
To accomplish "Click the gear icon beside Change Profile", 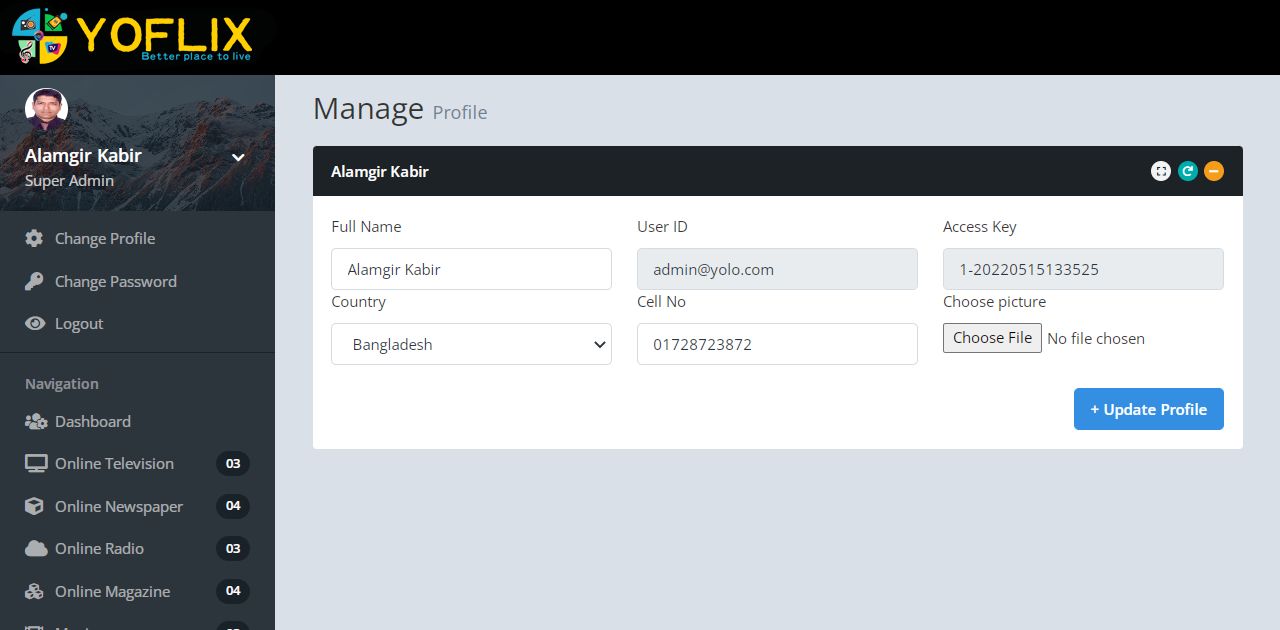I will point(35,238).
